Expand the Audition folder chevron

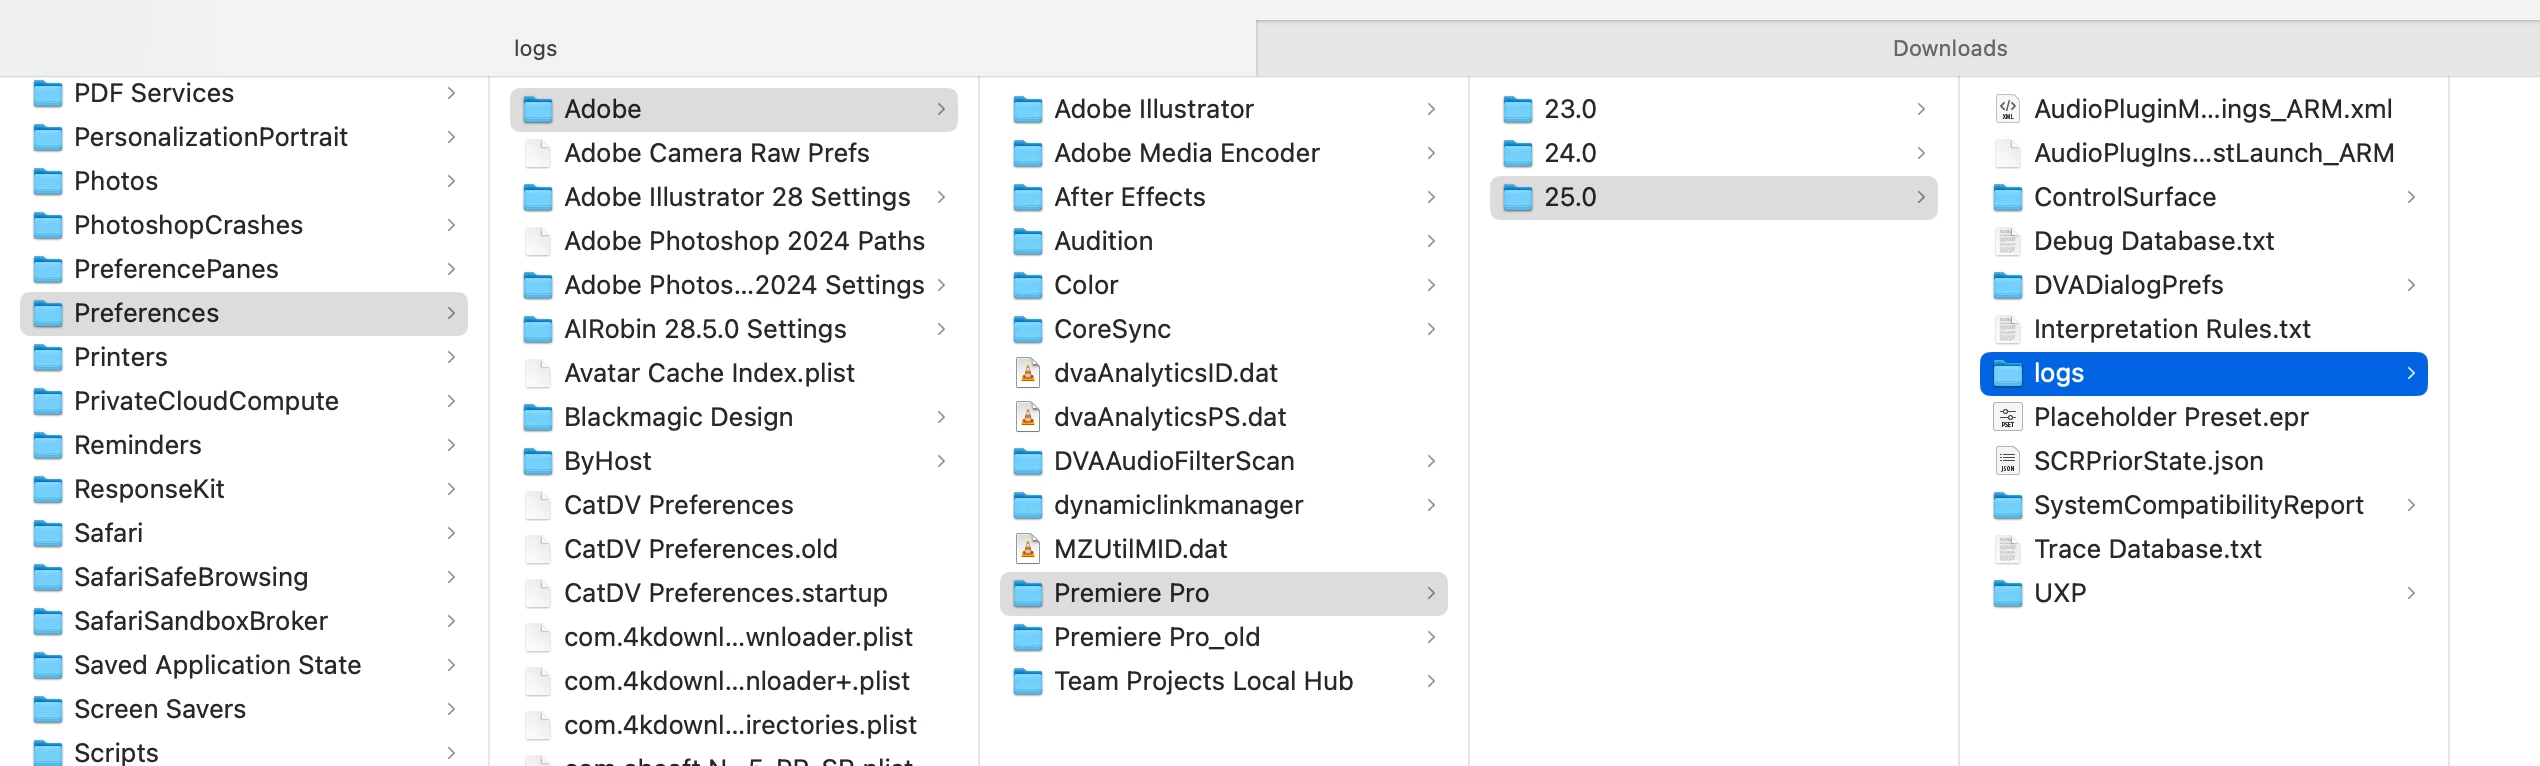(x=1431, y=241)
